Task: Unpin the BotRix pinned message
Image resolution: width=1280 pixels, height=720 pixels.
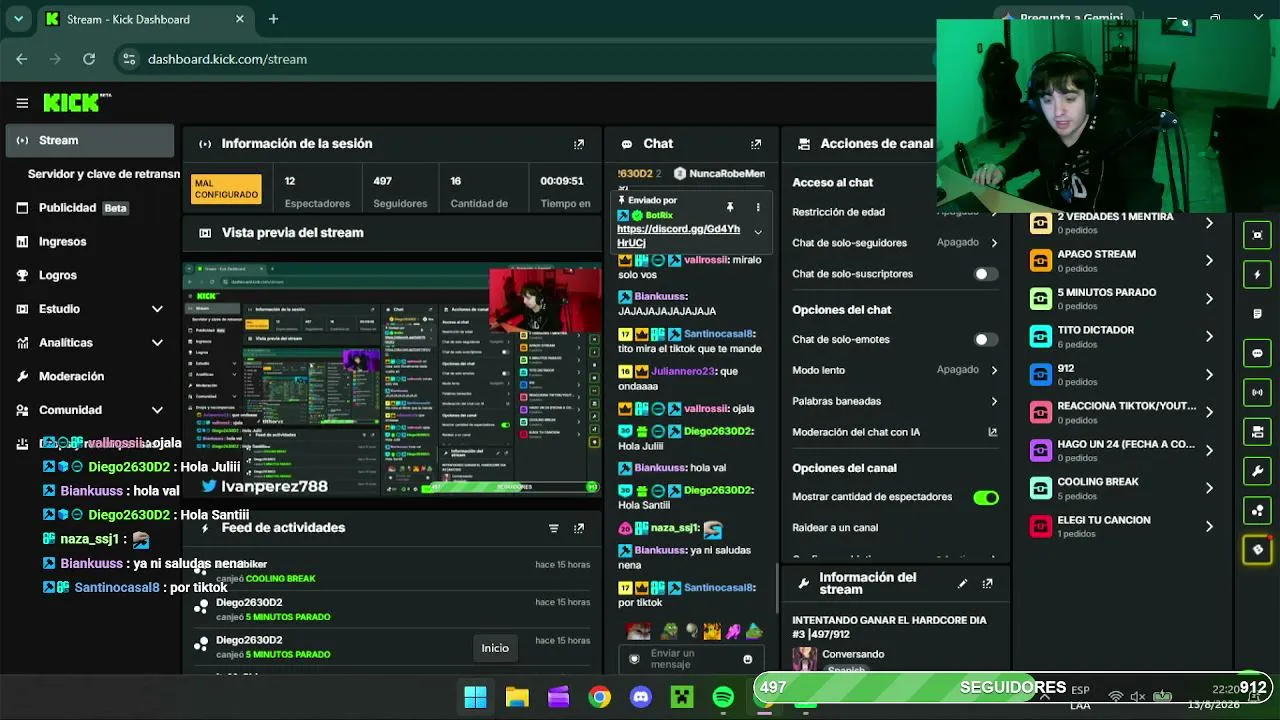Action: click(x=730, y=207)
